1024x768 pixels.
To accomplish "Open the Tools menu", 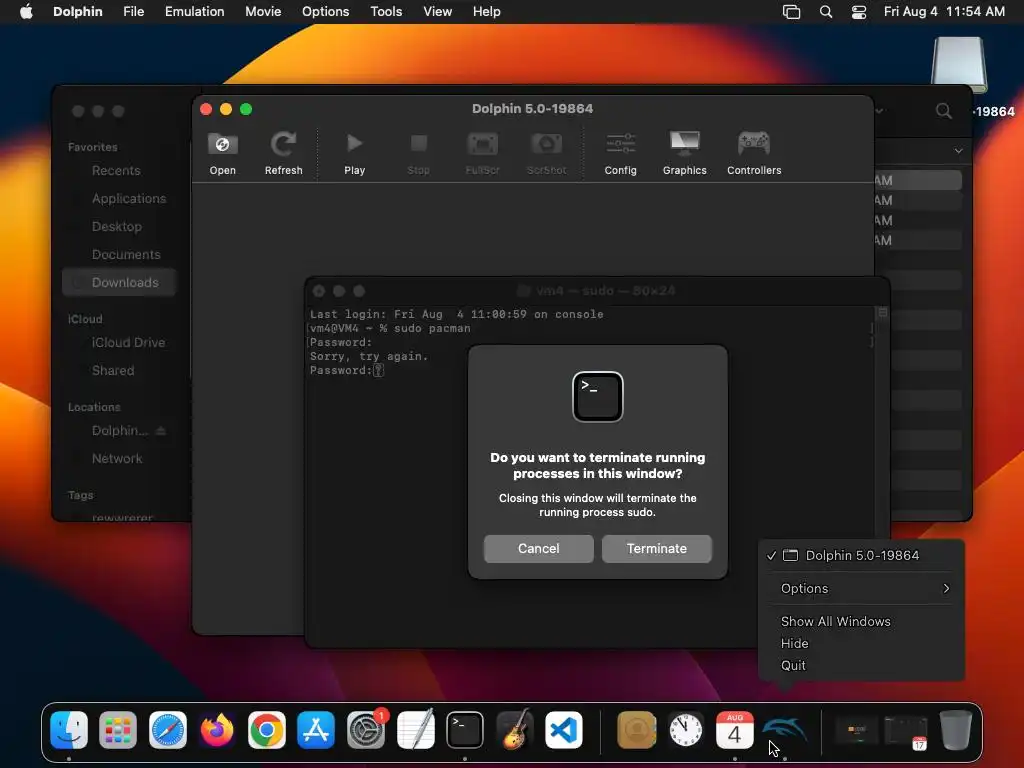I will click(x=386, y=12).
